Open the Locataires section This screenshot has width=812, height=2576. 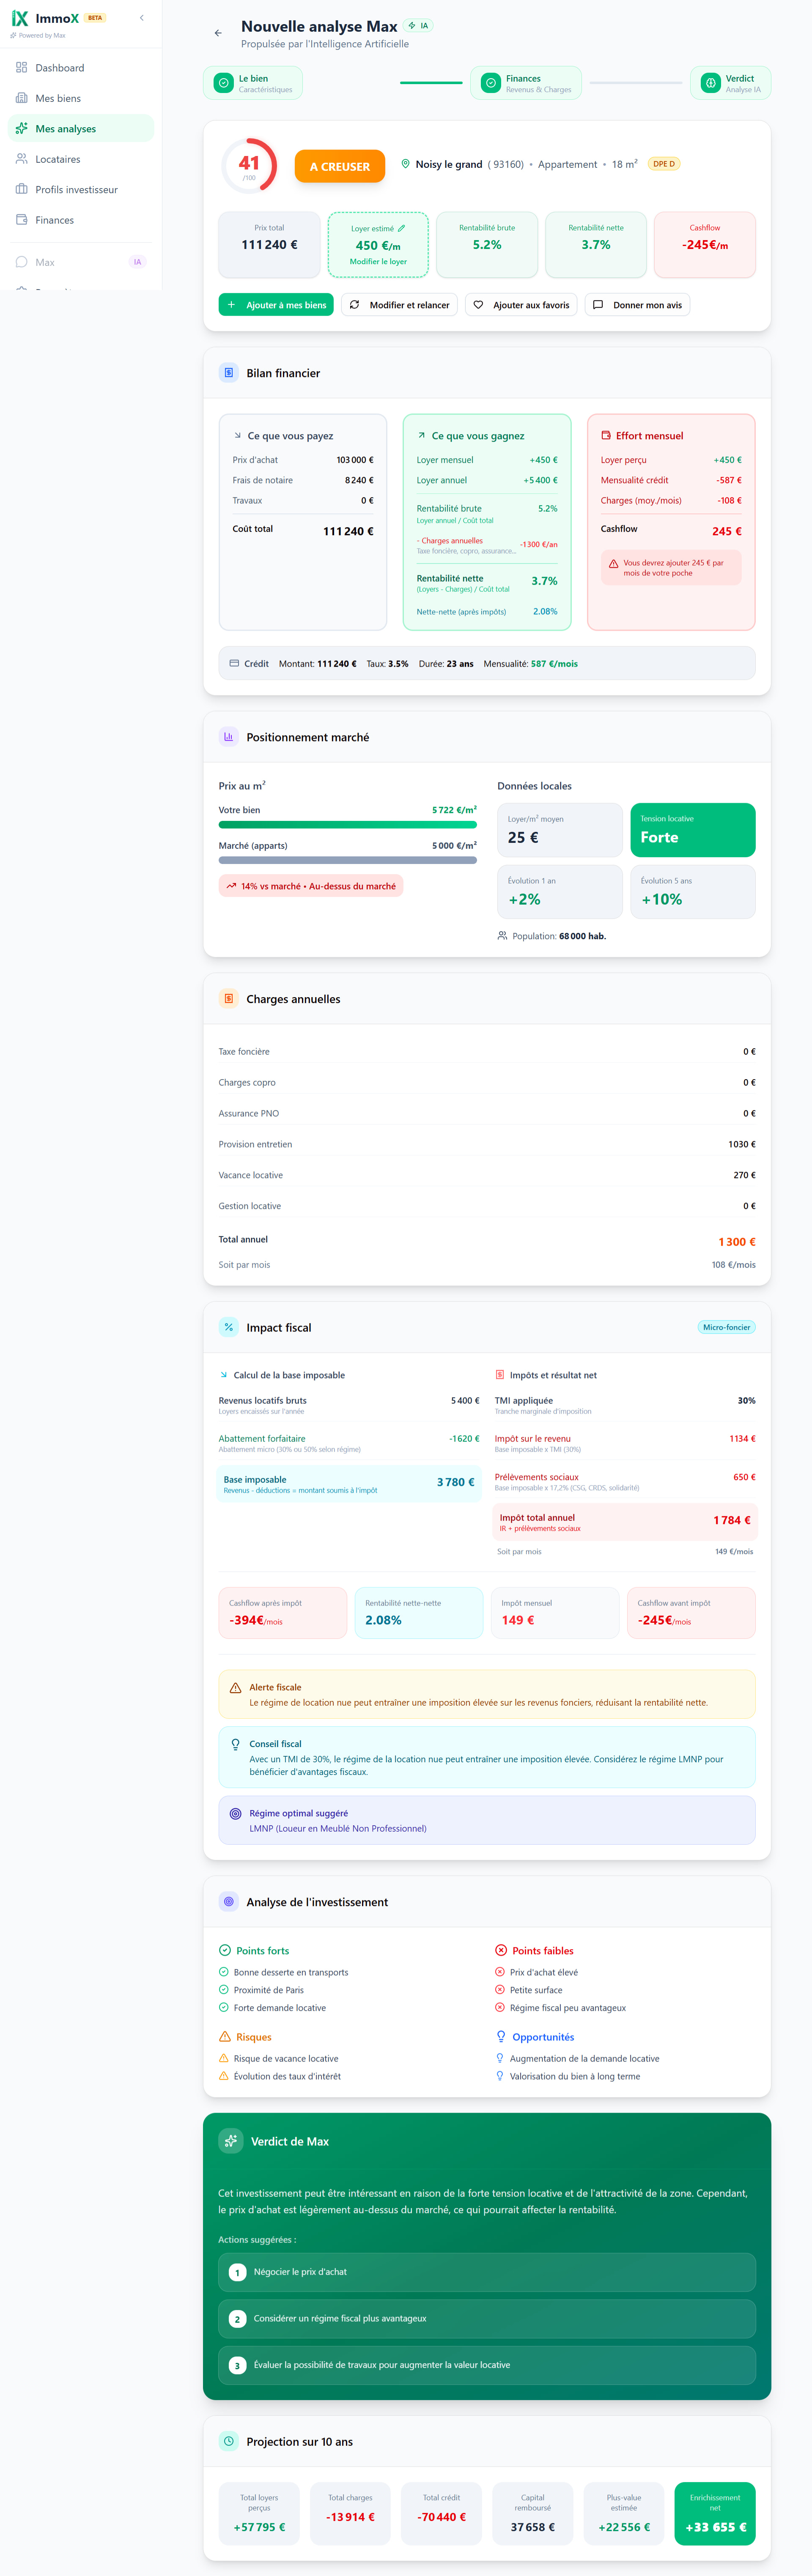(58, 159)
